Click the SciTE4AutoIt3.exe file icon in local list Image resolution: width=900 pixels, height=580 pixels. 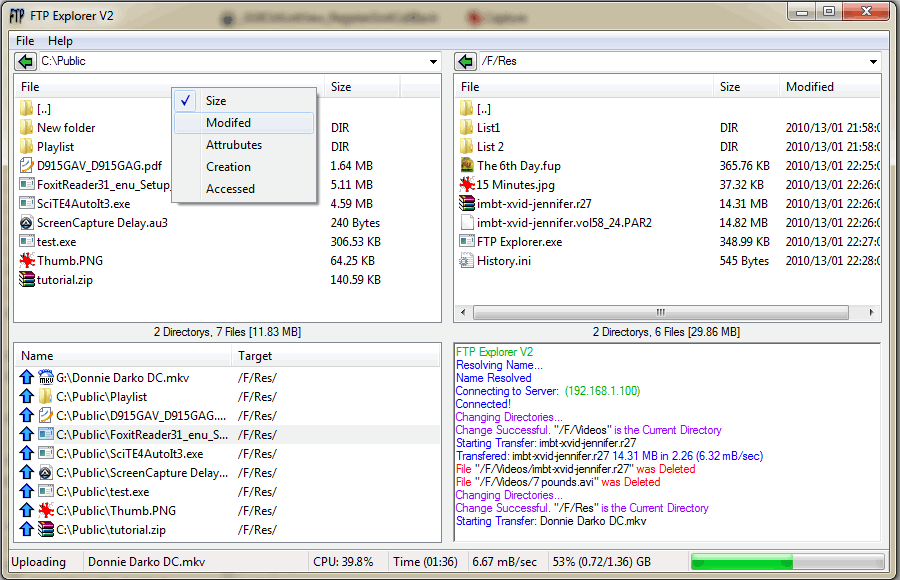pyautogui.click(x=26, y=203)
